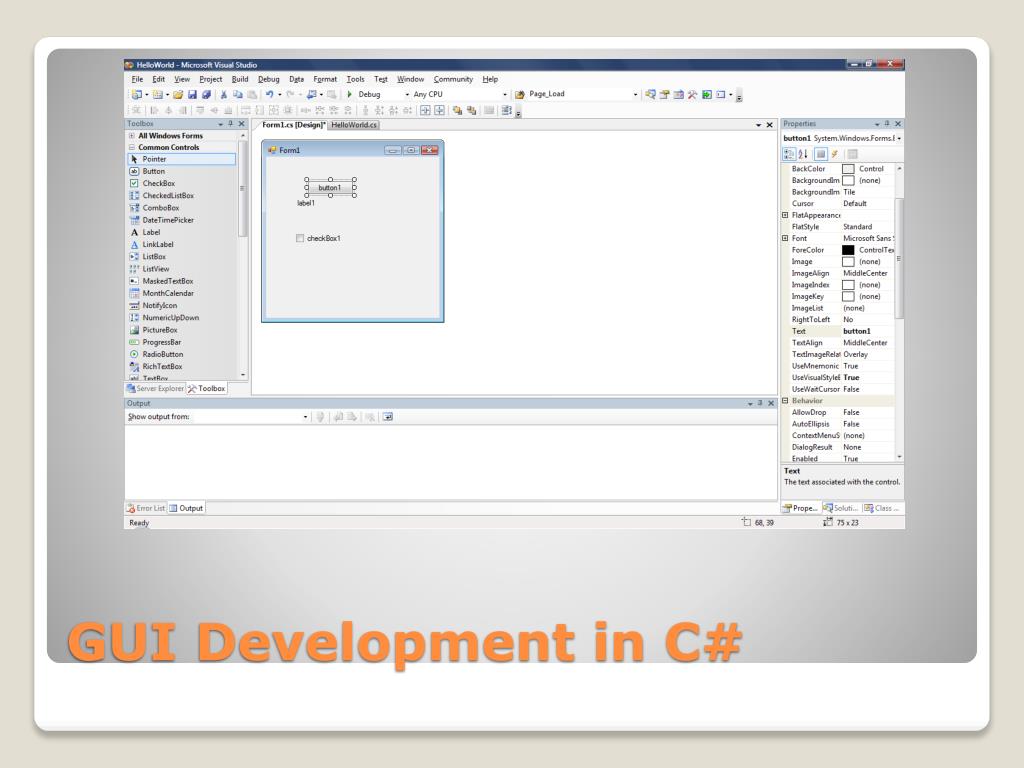Toggle auto-hide pin on the Properties panel

887,123
